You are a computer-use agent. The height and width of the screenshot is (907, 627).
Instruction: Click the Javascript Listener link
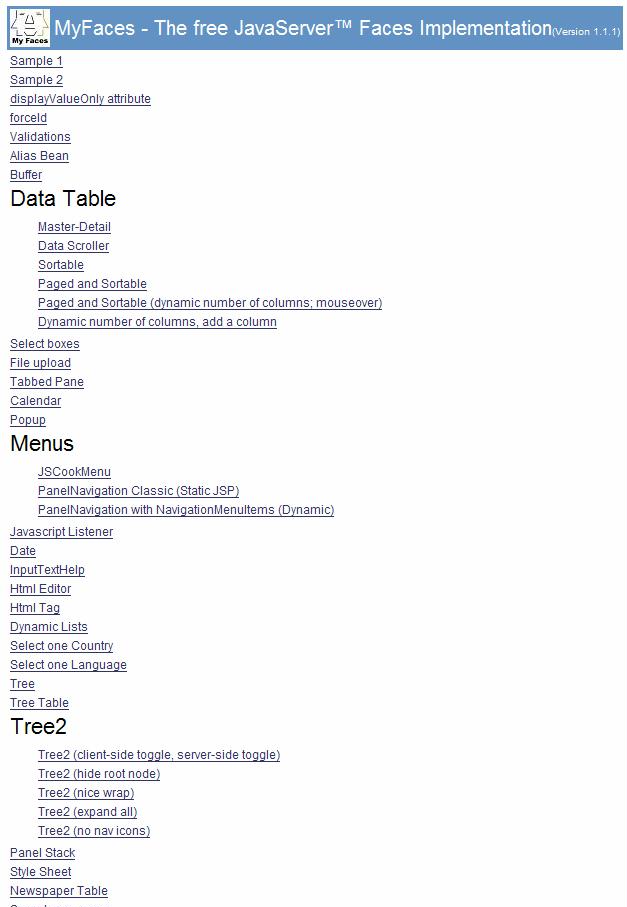point(61,532)
